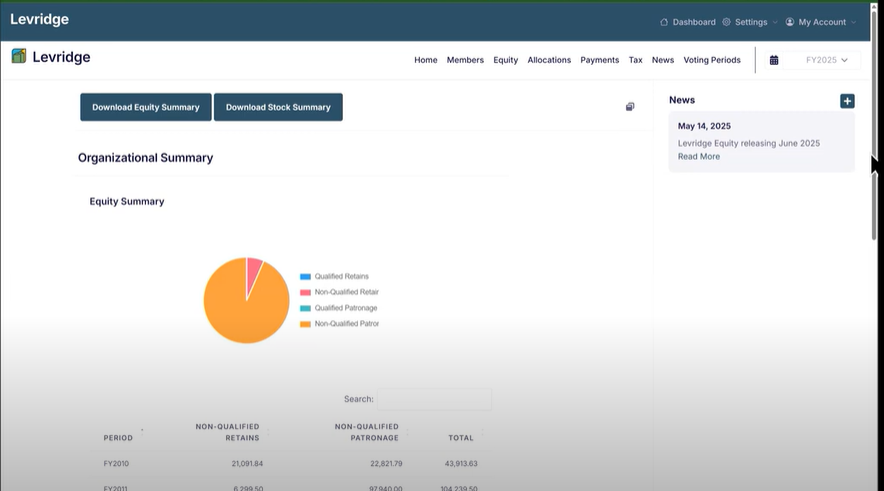
Task: Click the Levridge logo icon
Action: point(19,56)
